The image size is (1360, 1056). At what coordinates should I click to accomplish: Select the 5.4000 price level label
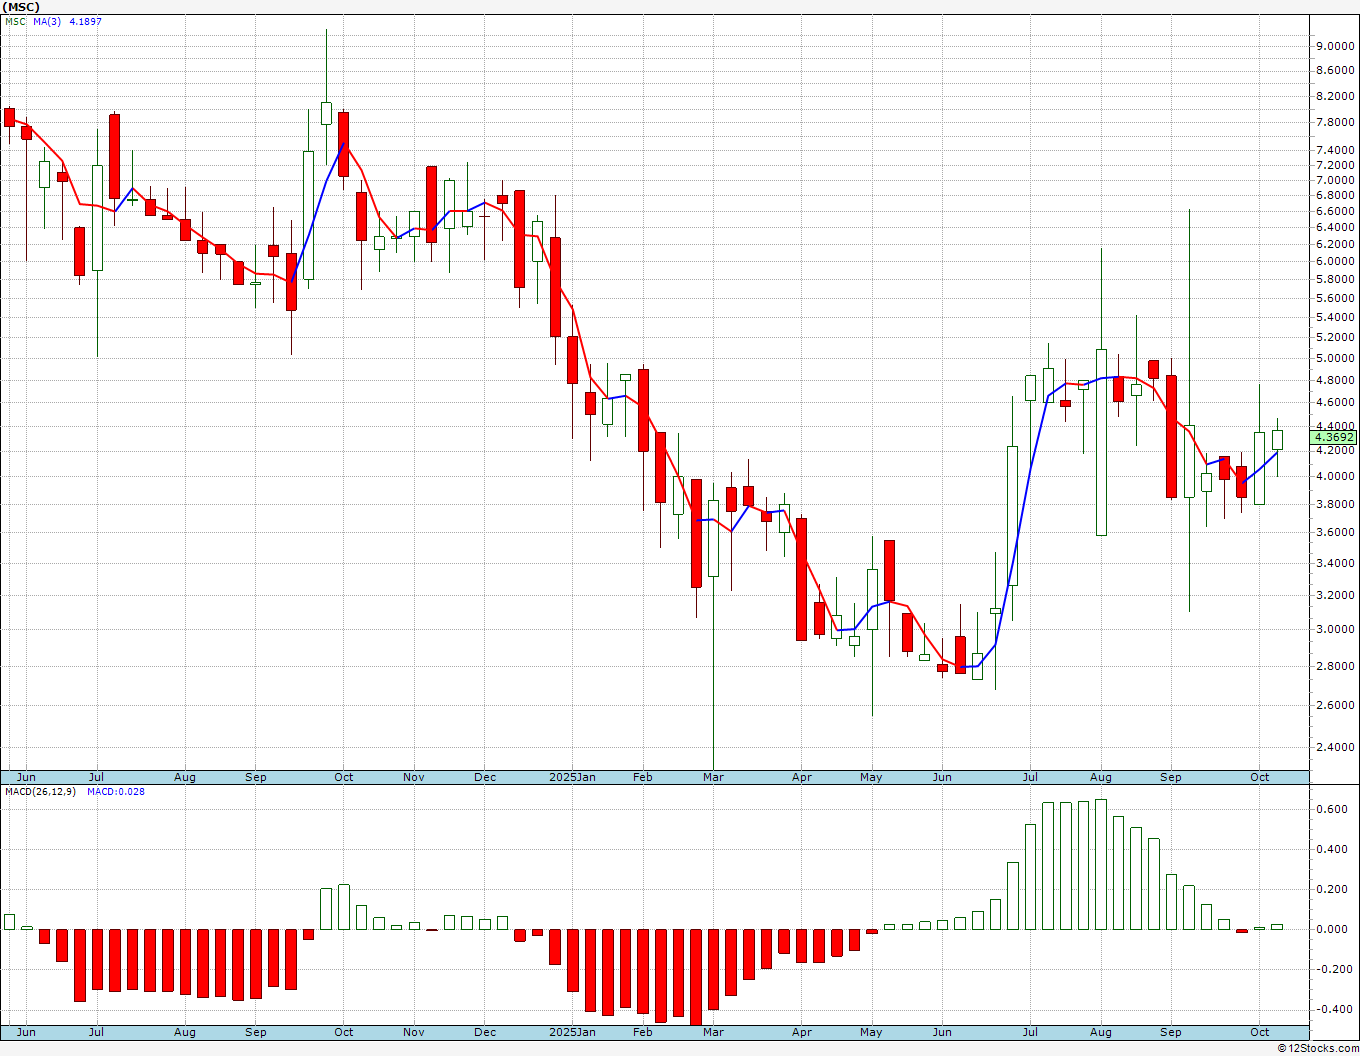1337,317
